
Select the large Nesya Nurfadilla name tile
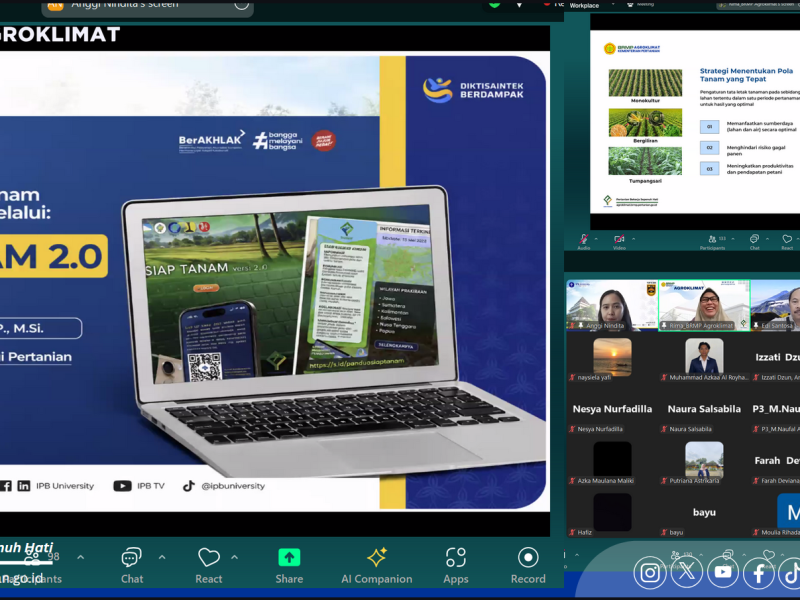click(612, 409)
